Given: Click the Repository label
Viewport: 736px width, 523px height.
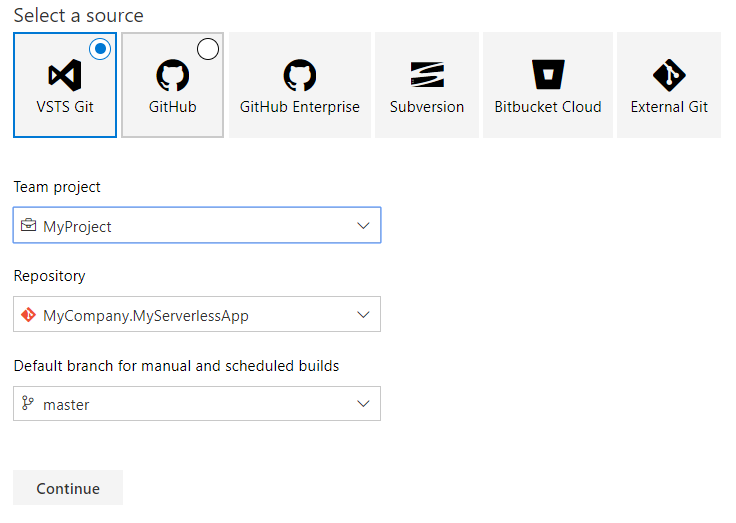Looking at the screenshot, I should click(x=49, y=277).
